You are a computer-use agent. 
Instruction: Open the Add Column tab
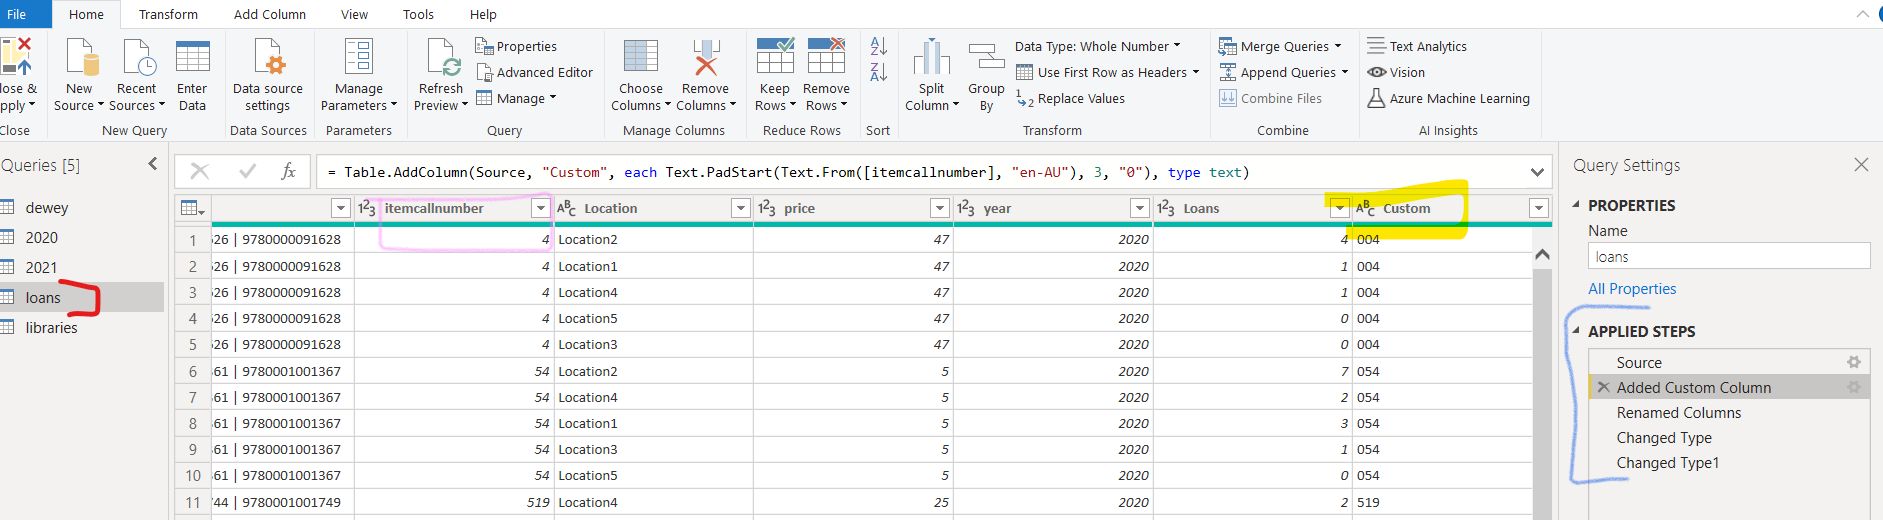270,14
